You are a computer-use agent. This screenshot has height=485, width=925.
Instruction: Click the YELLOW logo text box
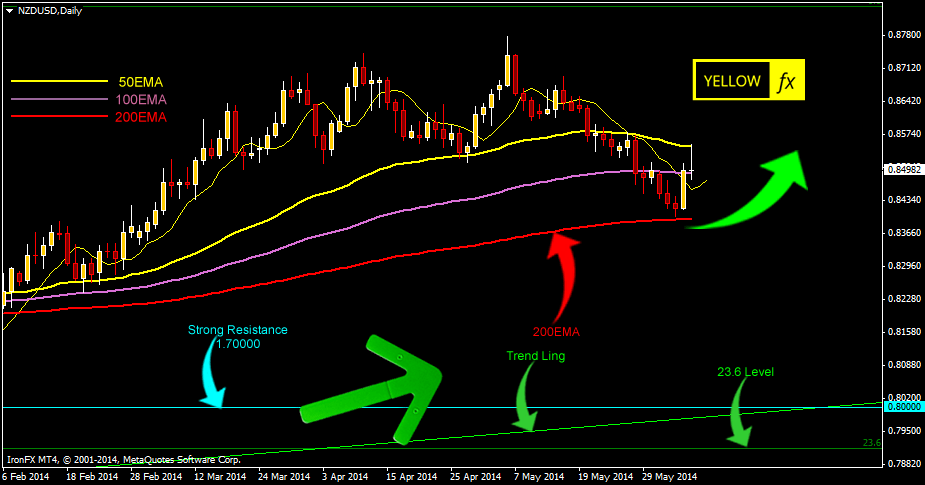coord(731,81)
